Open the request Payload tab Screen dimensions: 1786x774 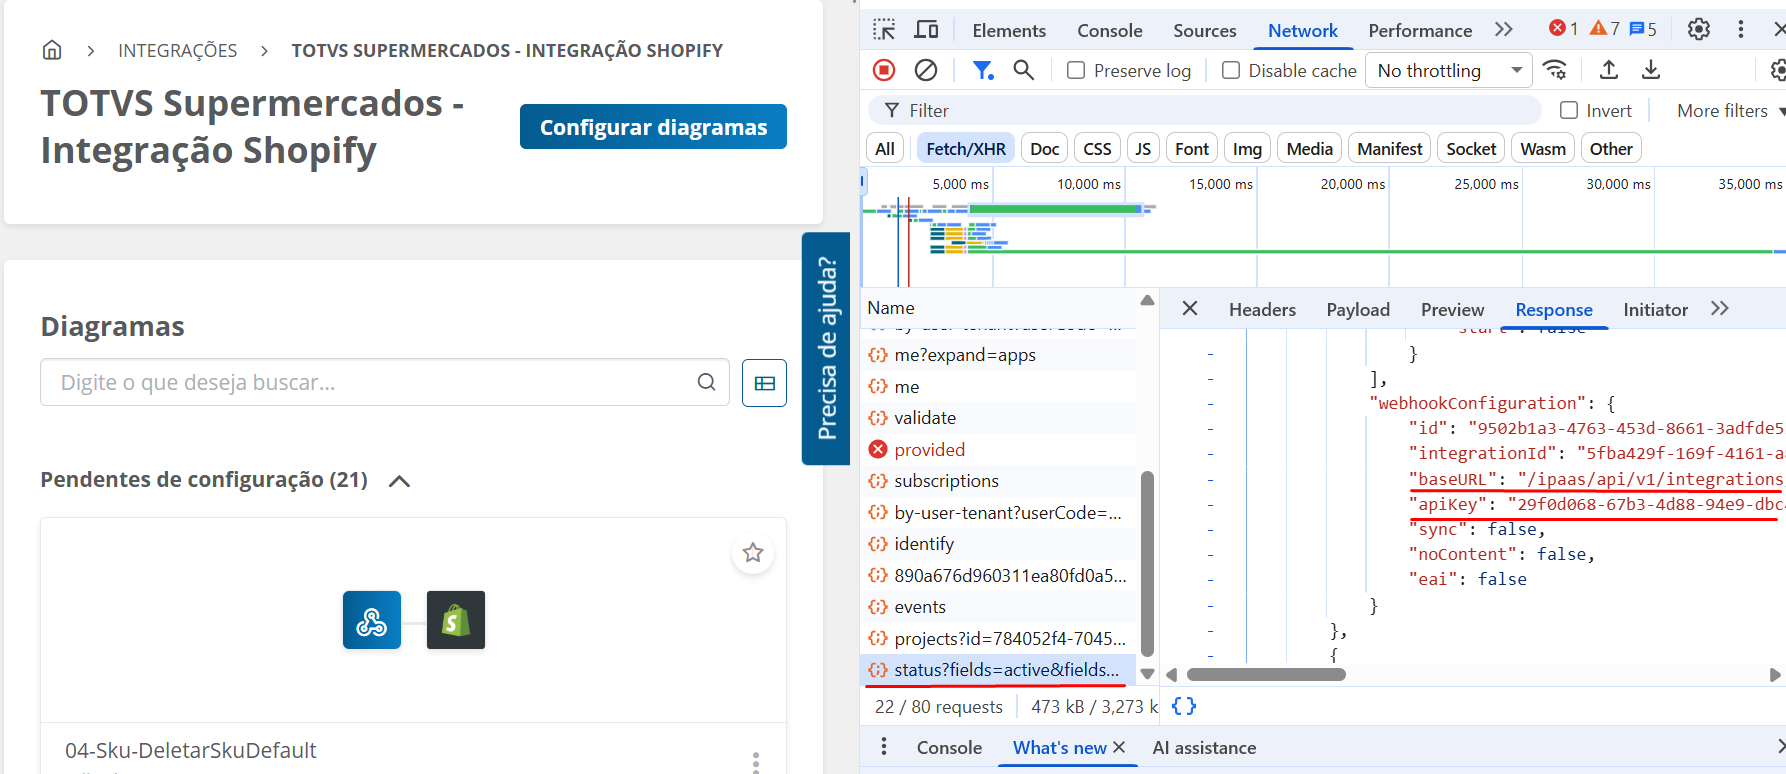1358,310
